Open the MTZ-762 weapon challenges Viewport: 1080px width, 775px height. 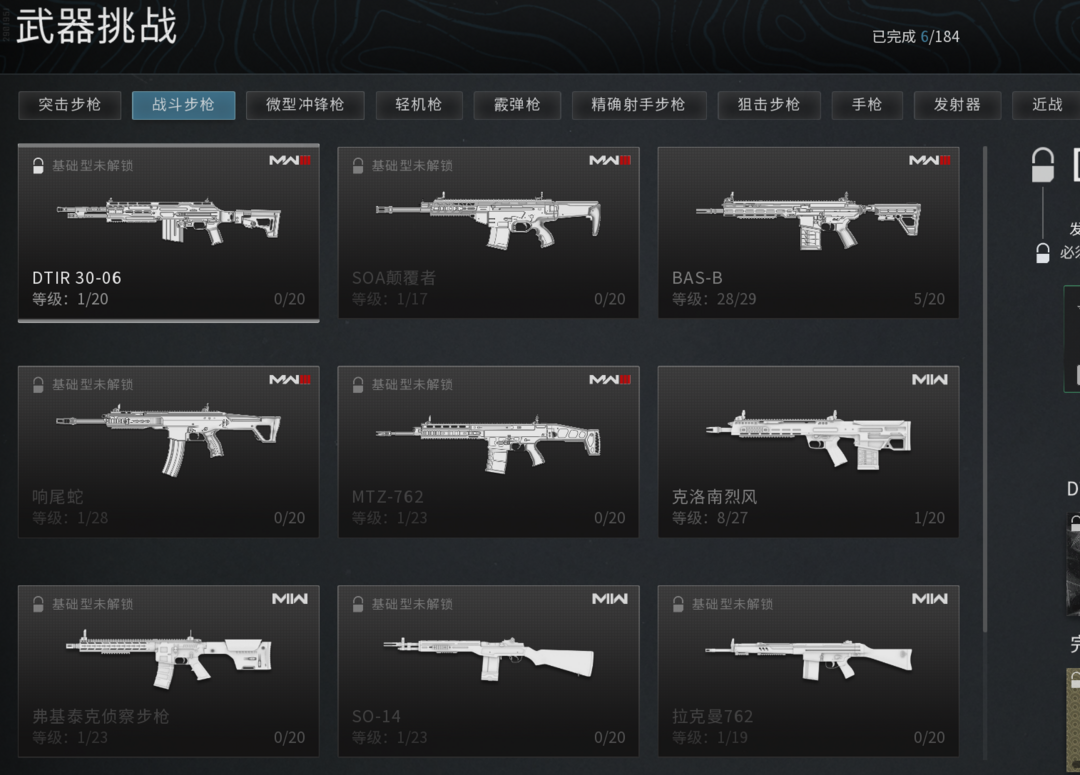click(x=488, y=451)
